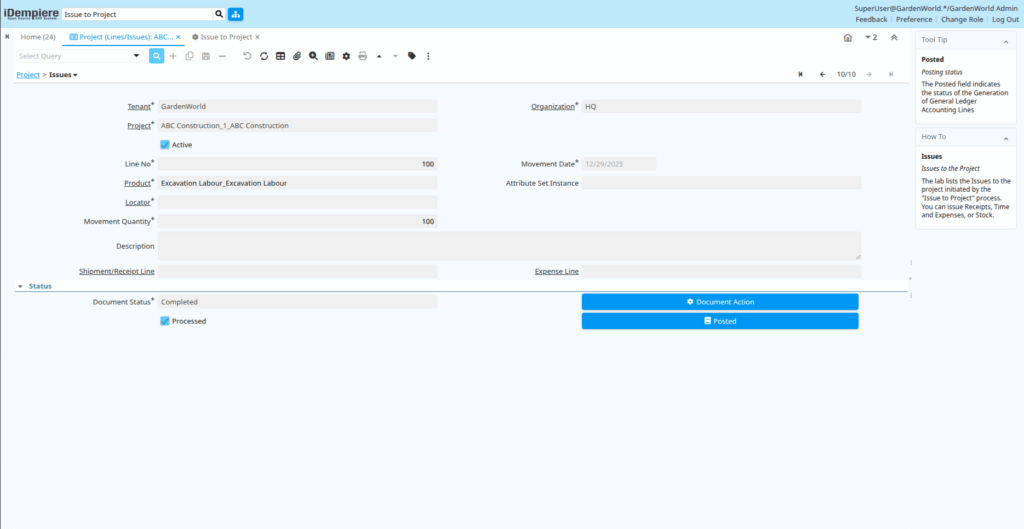Collapse the left side panel arrow
The image size is (1024, 529).
point(7,37)
